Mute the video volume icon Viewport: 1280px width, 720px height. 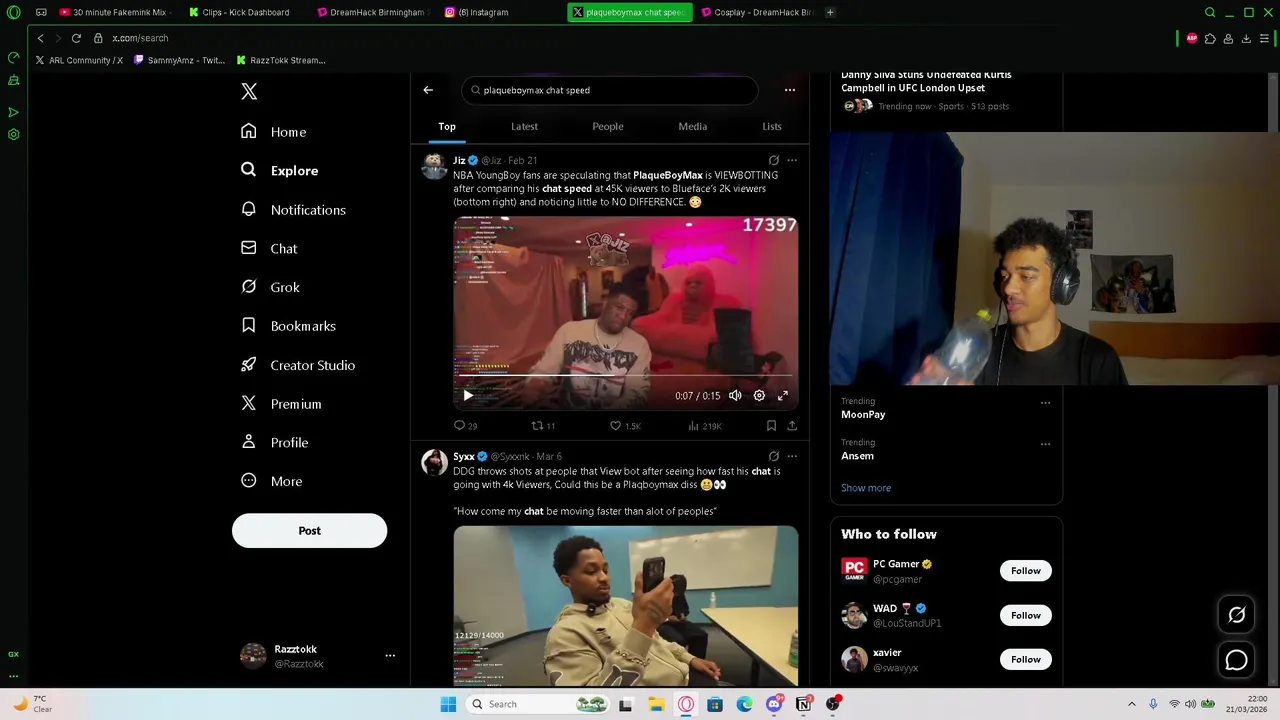pyautogui.click(x=735, y=396)
